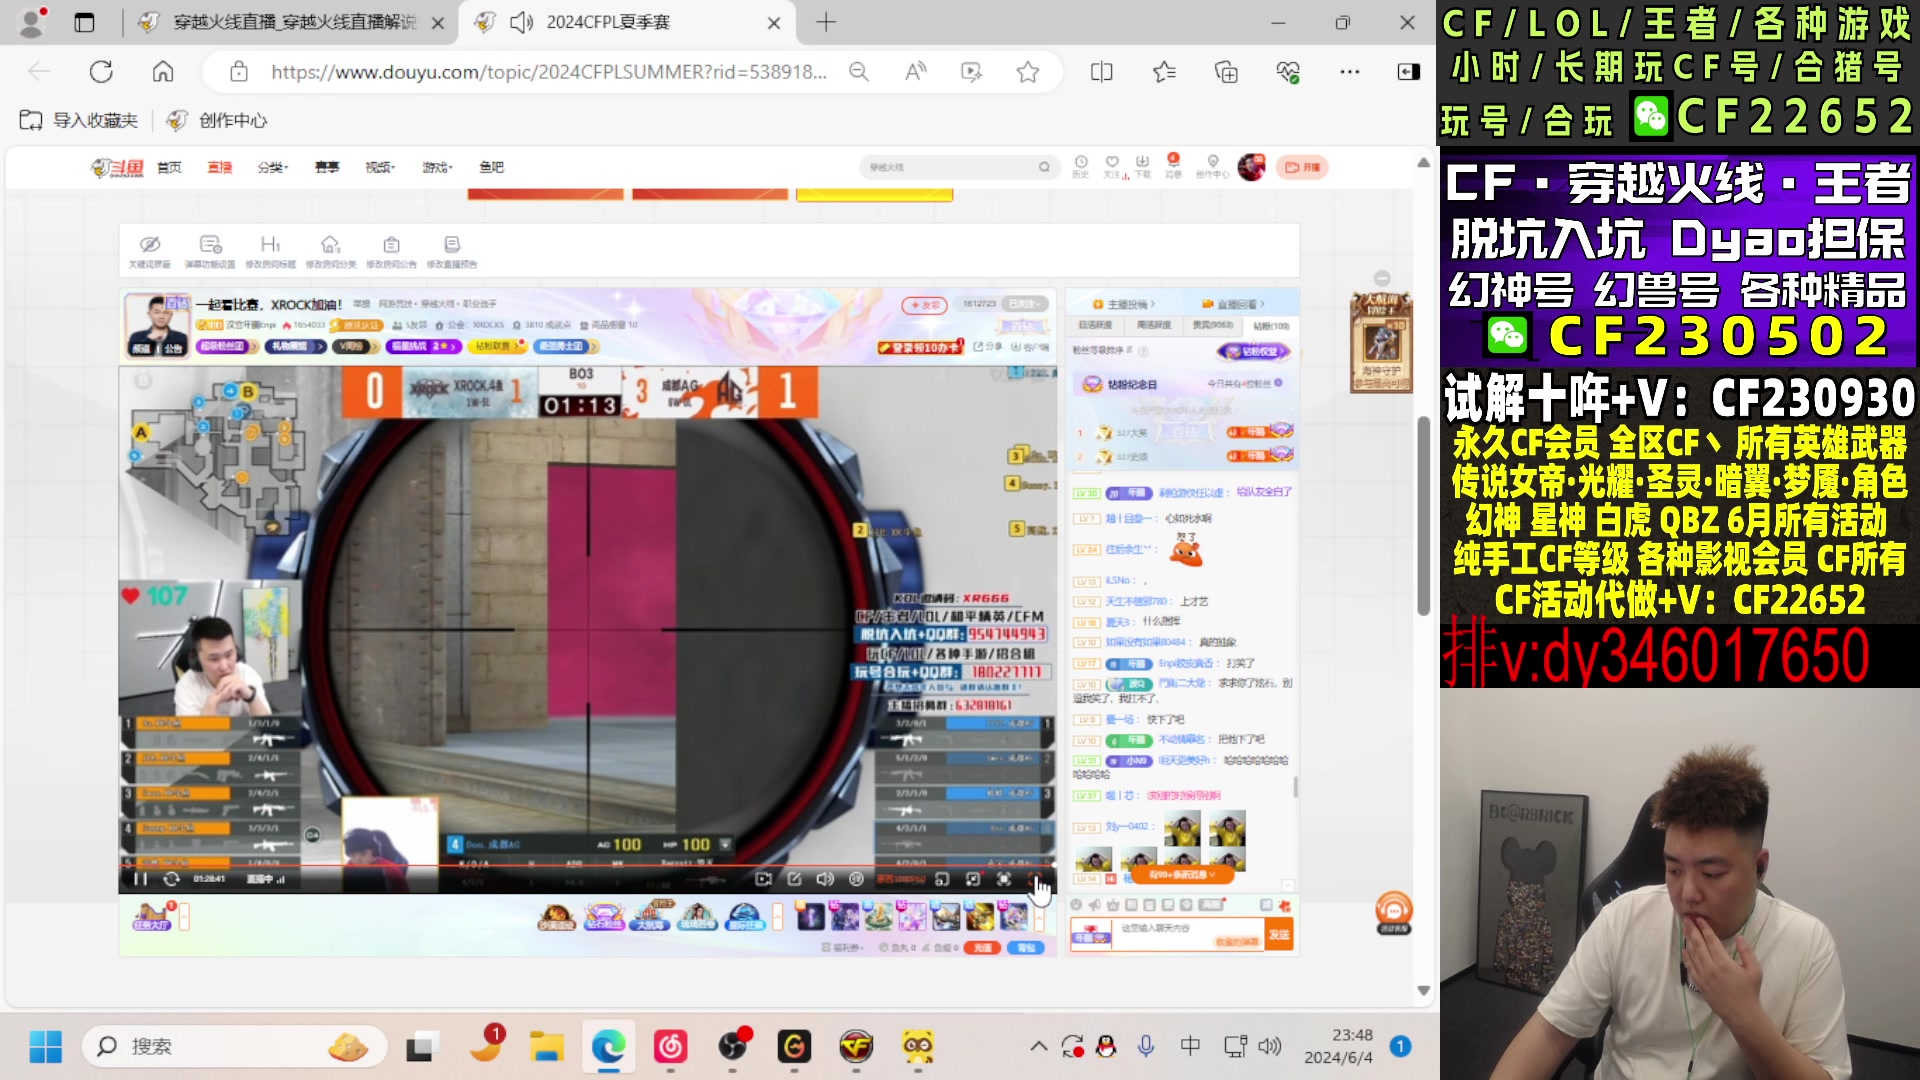
Task: Close the 2024CFPL夏季赛 tab
Action: point(774,22)
